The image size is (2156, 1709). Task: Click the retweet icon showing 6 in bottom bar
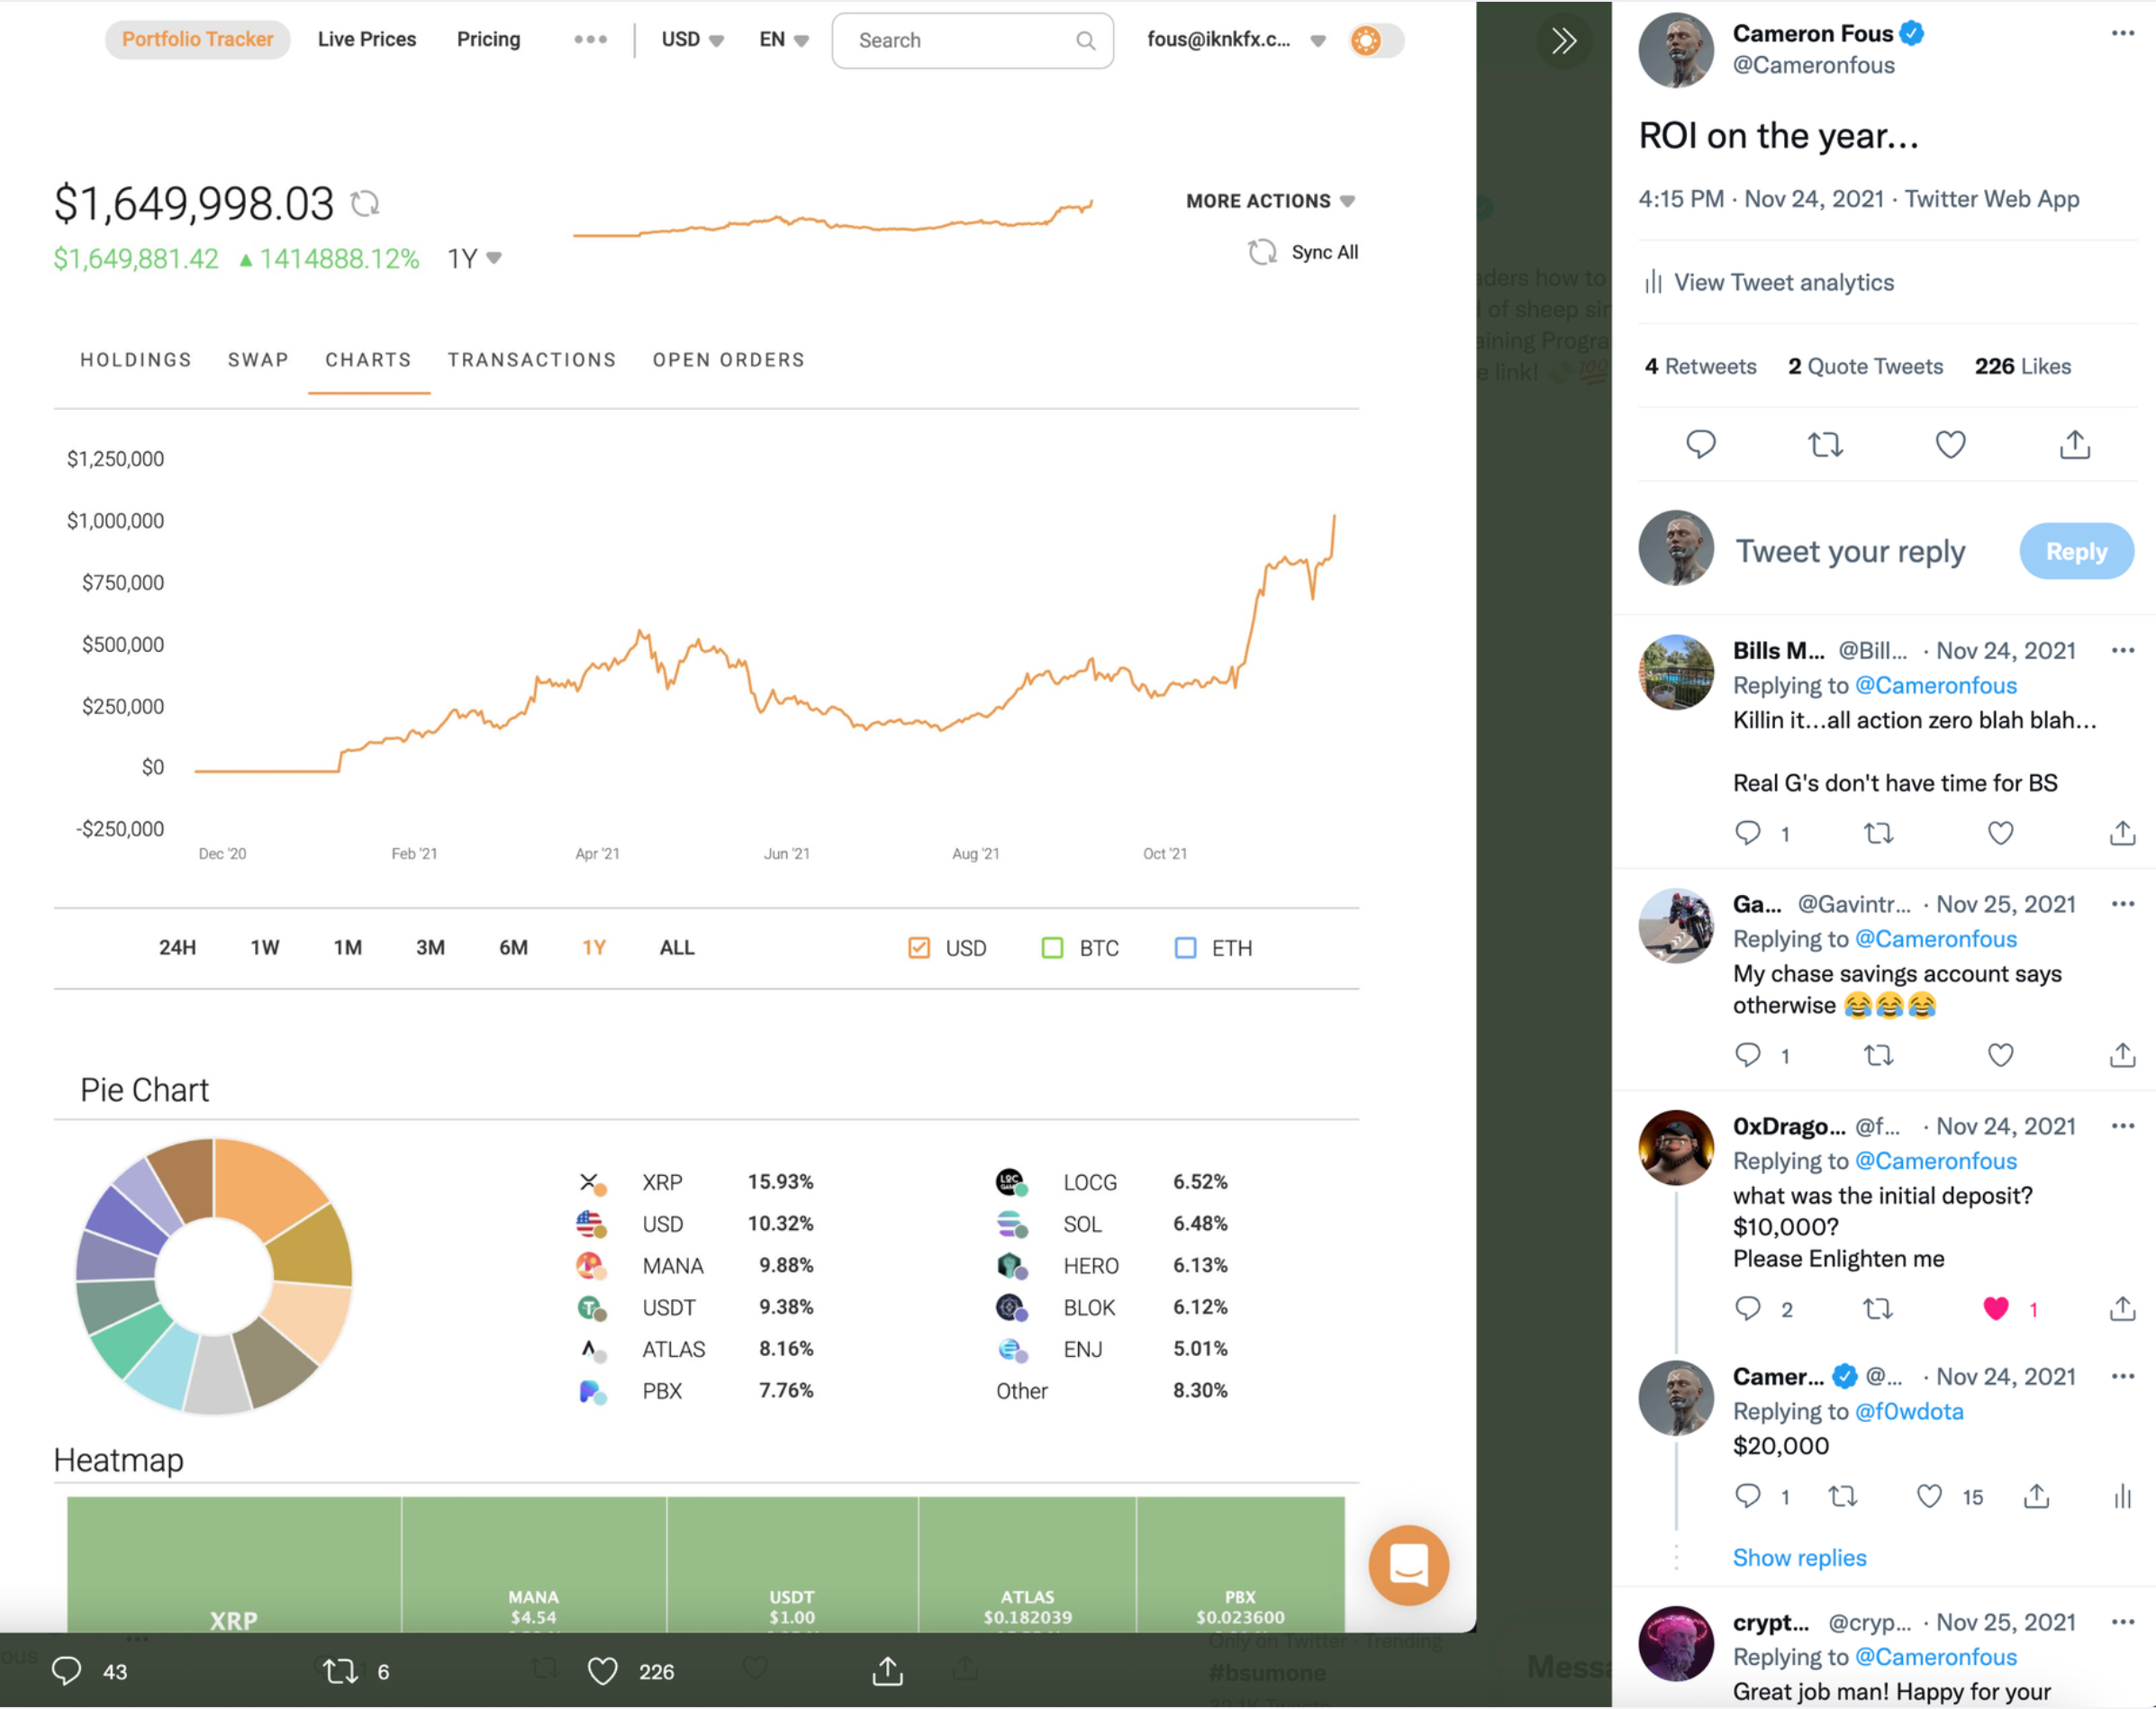[340, 1670]
